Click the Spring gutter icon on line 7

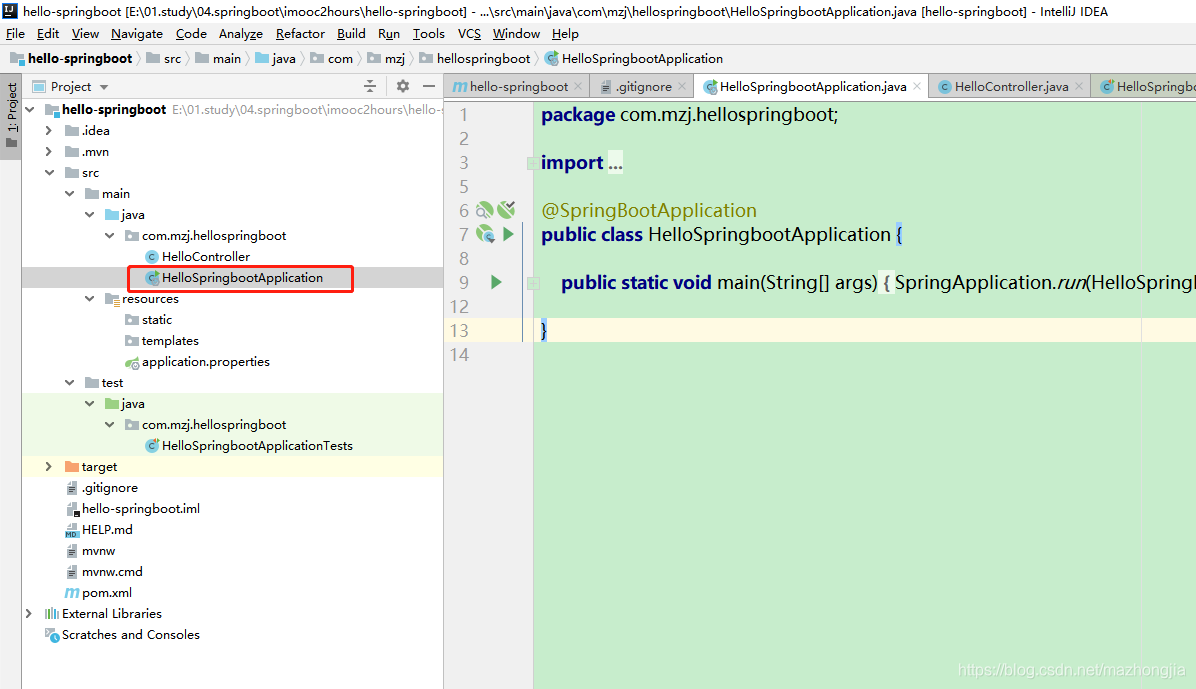[485, 234]
